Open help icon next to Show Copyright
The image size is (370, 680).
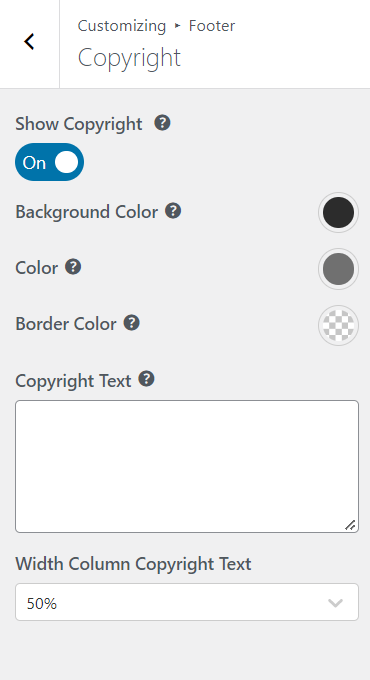(x=162, y=123)
